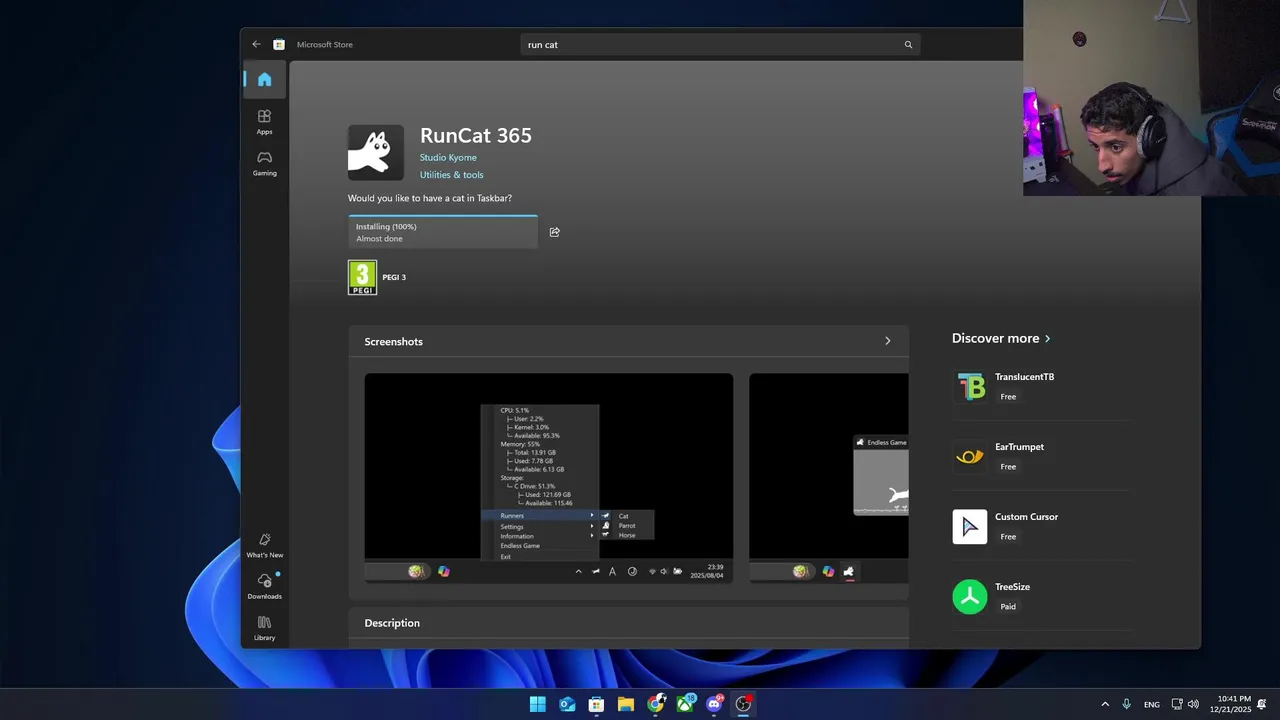Image resolution: width=1280 pixels, height=720 pixels.
Task: Expand the Discover more chevron
Action: [1047, 338]
